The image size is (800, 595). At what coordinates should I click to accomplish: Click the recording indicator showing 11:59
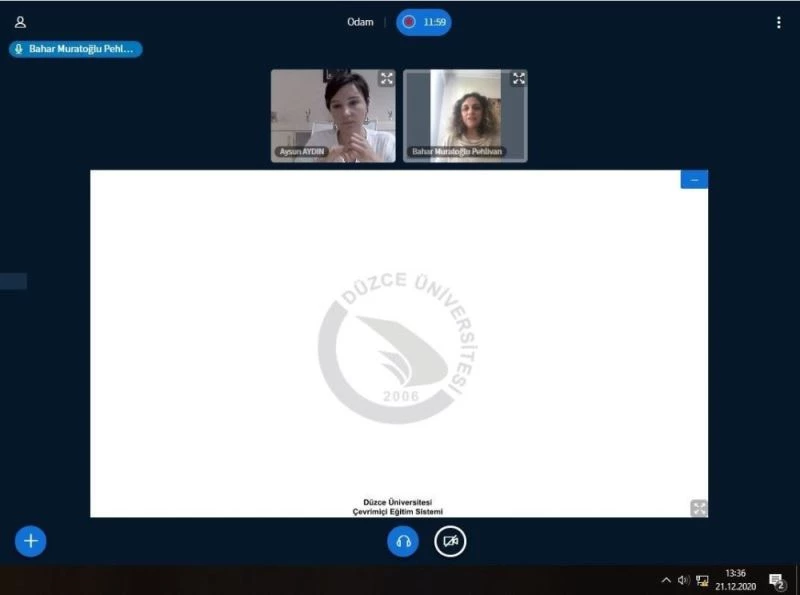[x=424, y=22]
